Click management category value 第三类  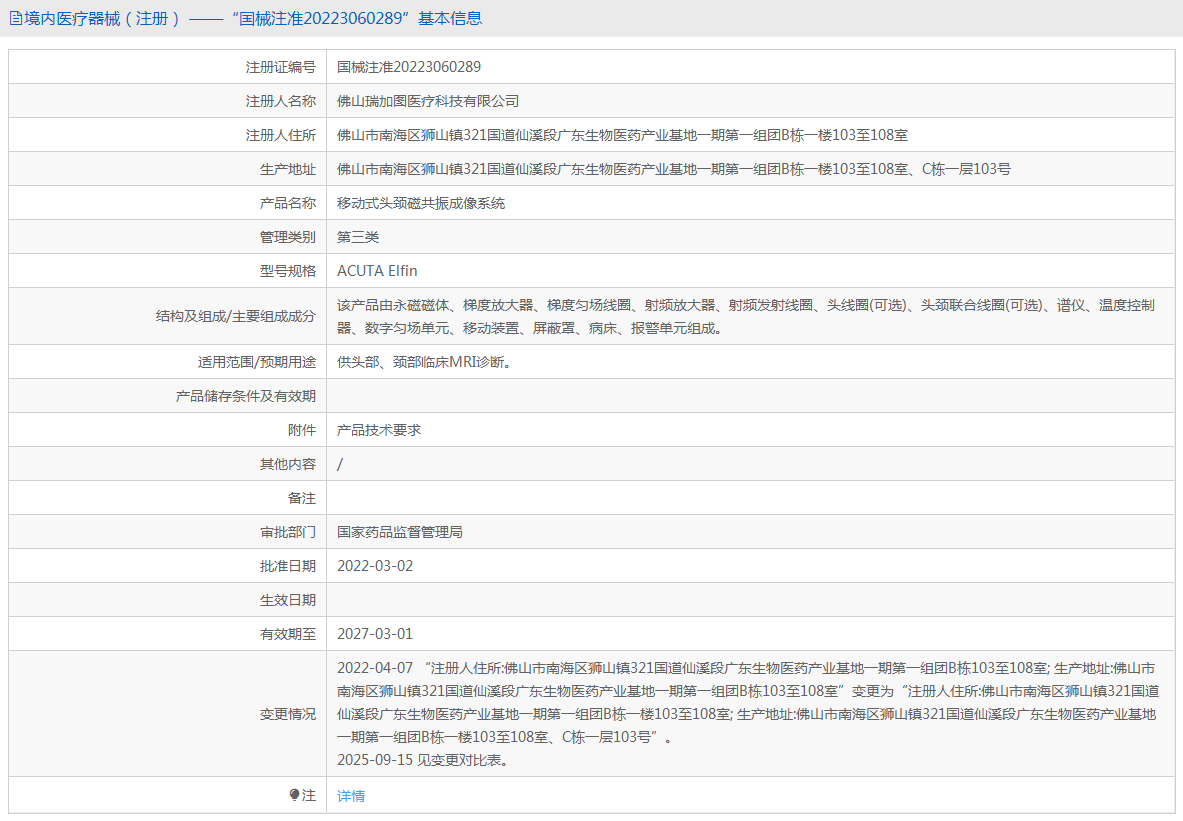coord(358,237)
